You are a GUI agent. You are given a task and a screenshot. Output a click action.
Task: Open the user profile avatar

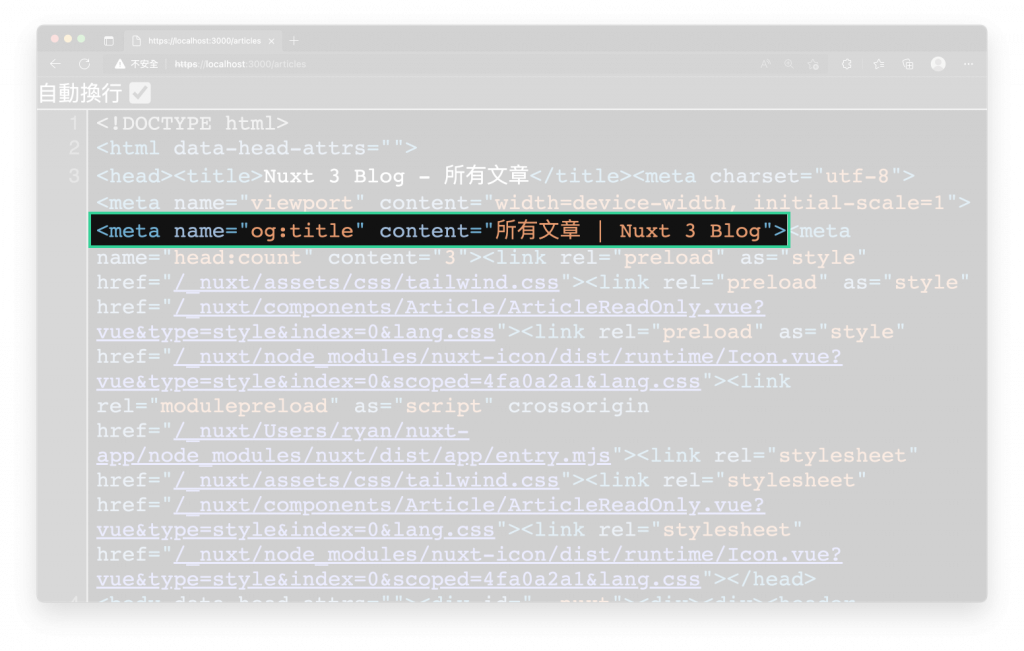(938, 63)
